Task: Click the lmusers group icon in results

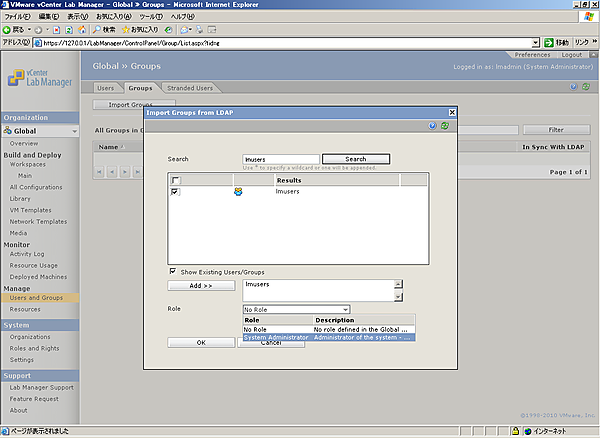Action: 238,191
